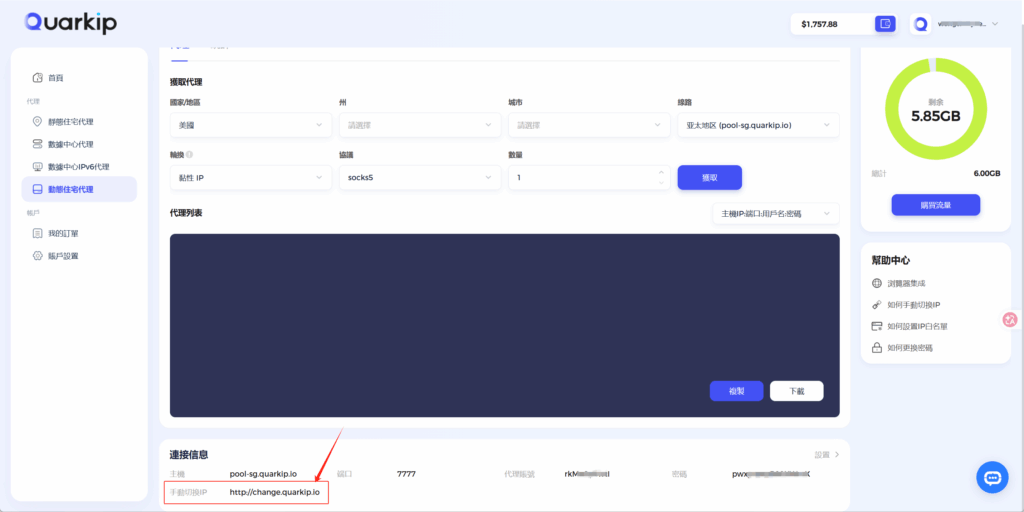The width and height of the screenshot is (1024, 512).
Task: Click the 數據中心代理 server icon
Action: [x=38, y=144]
